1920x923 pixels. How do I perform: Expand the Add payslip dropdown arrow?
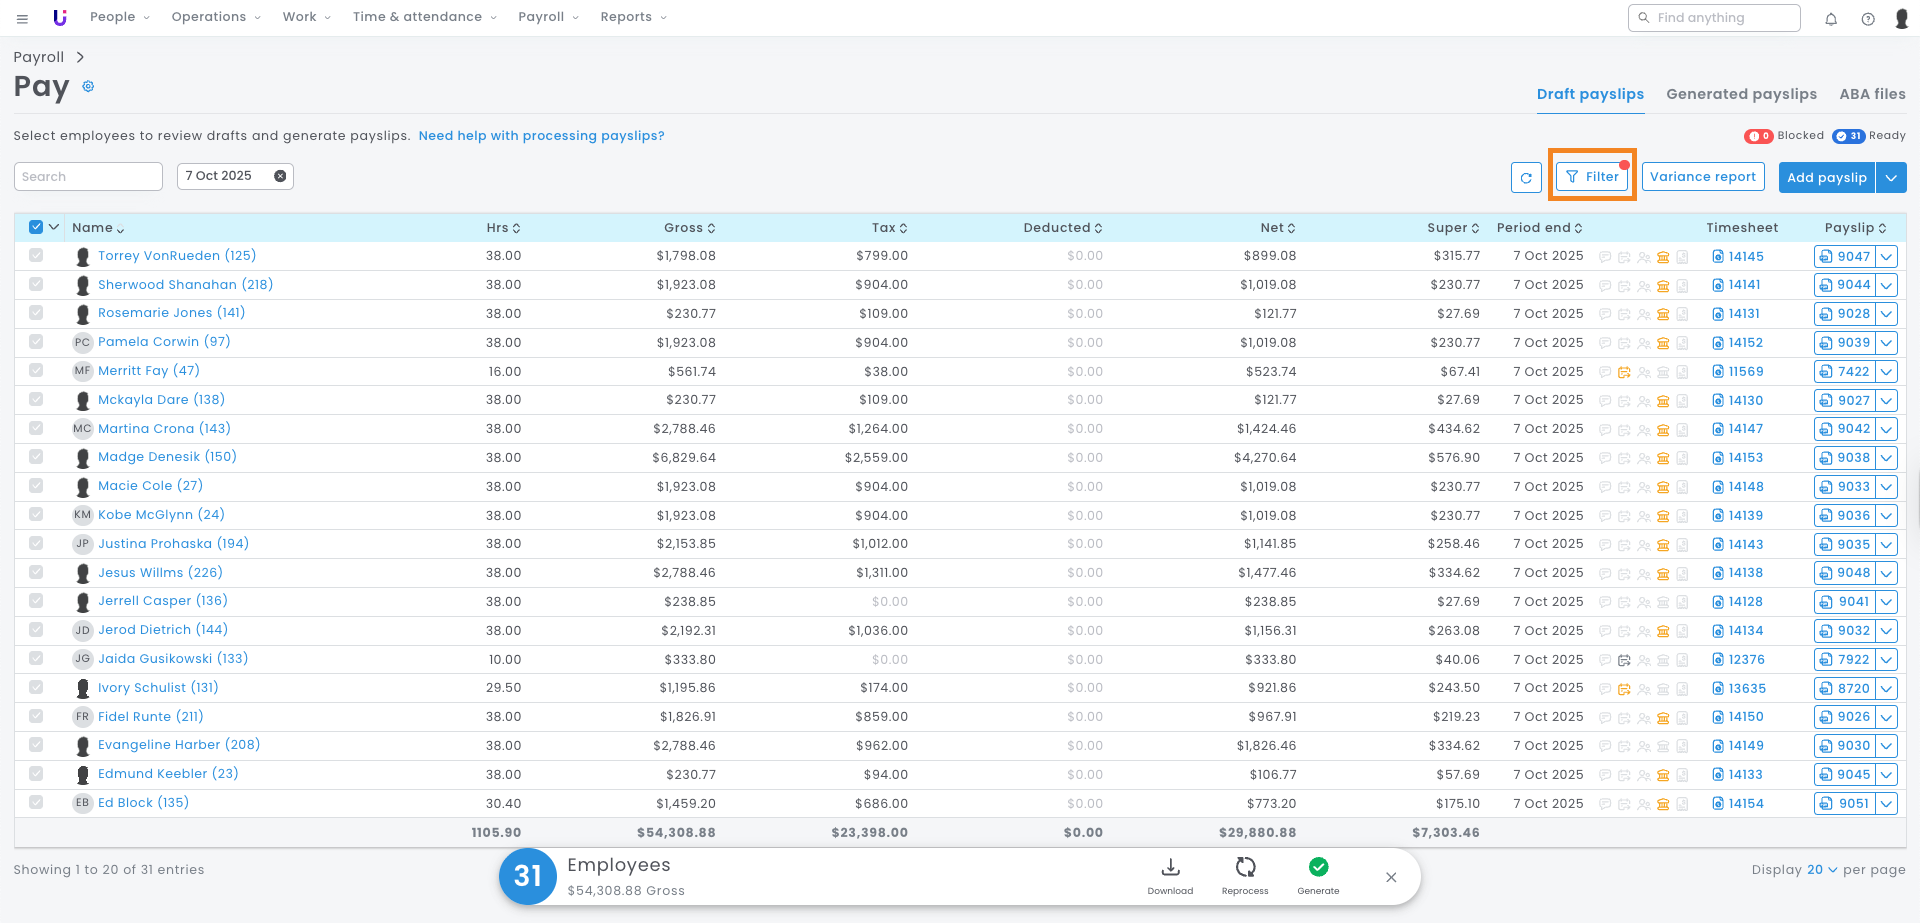pos(1891,178)
